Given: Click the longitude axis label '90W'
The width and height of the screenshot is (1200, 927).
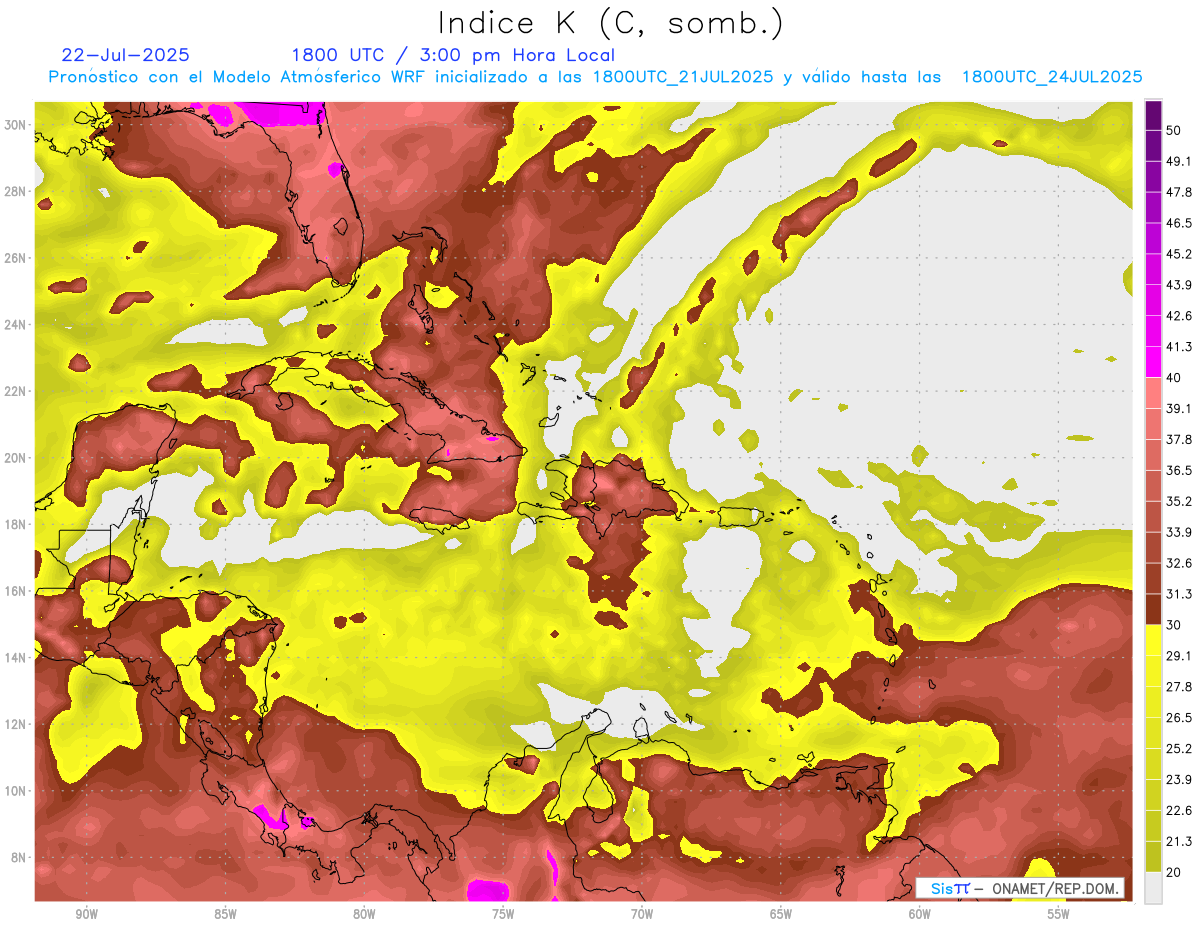Looking at the screenshot, I should 86,914.
